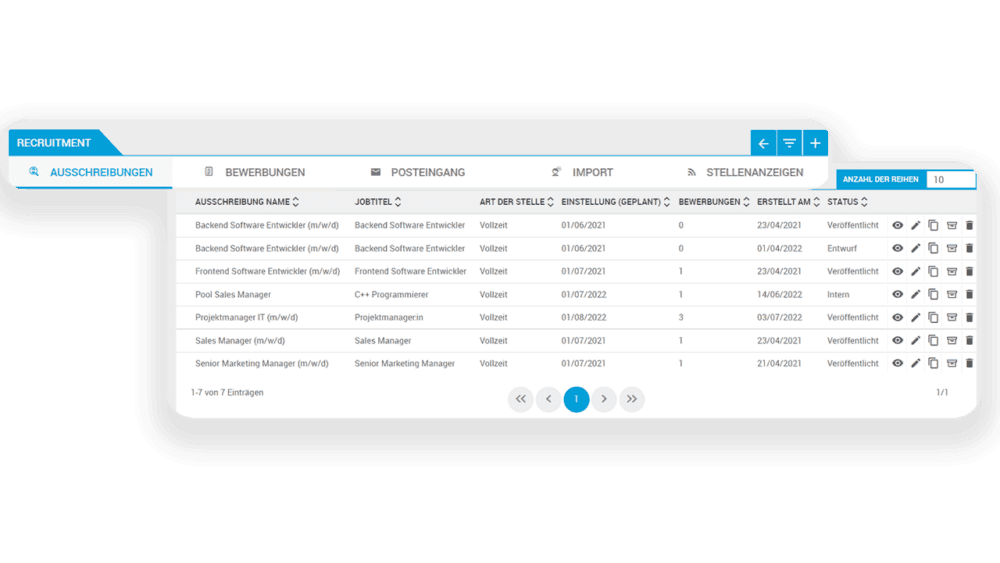The width and height of the screenshot is (1000, 563).
Task: Go to the last page of results
Action: click(631, 399)
